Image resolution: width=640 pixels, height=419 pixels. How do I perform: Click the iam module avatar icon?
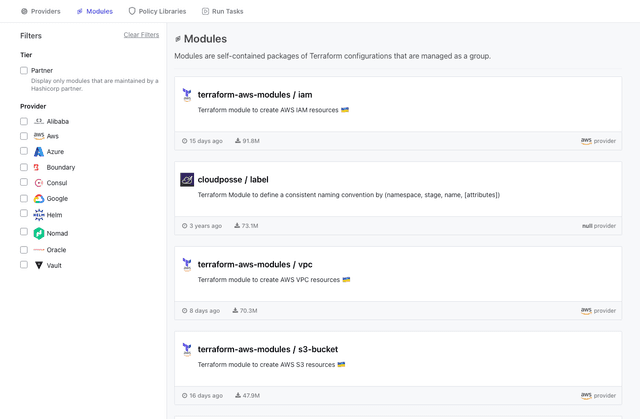coord(187,95)
